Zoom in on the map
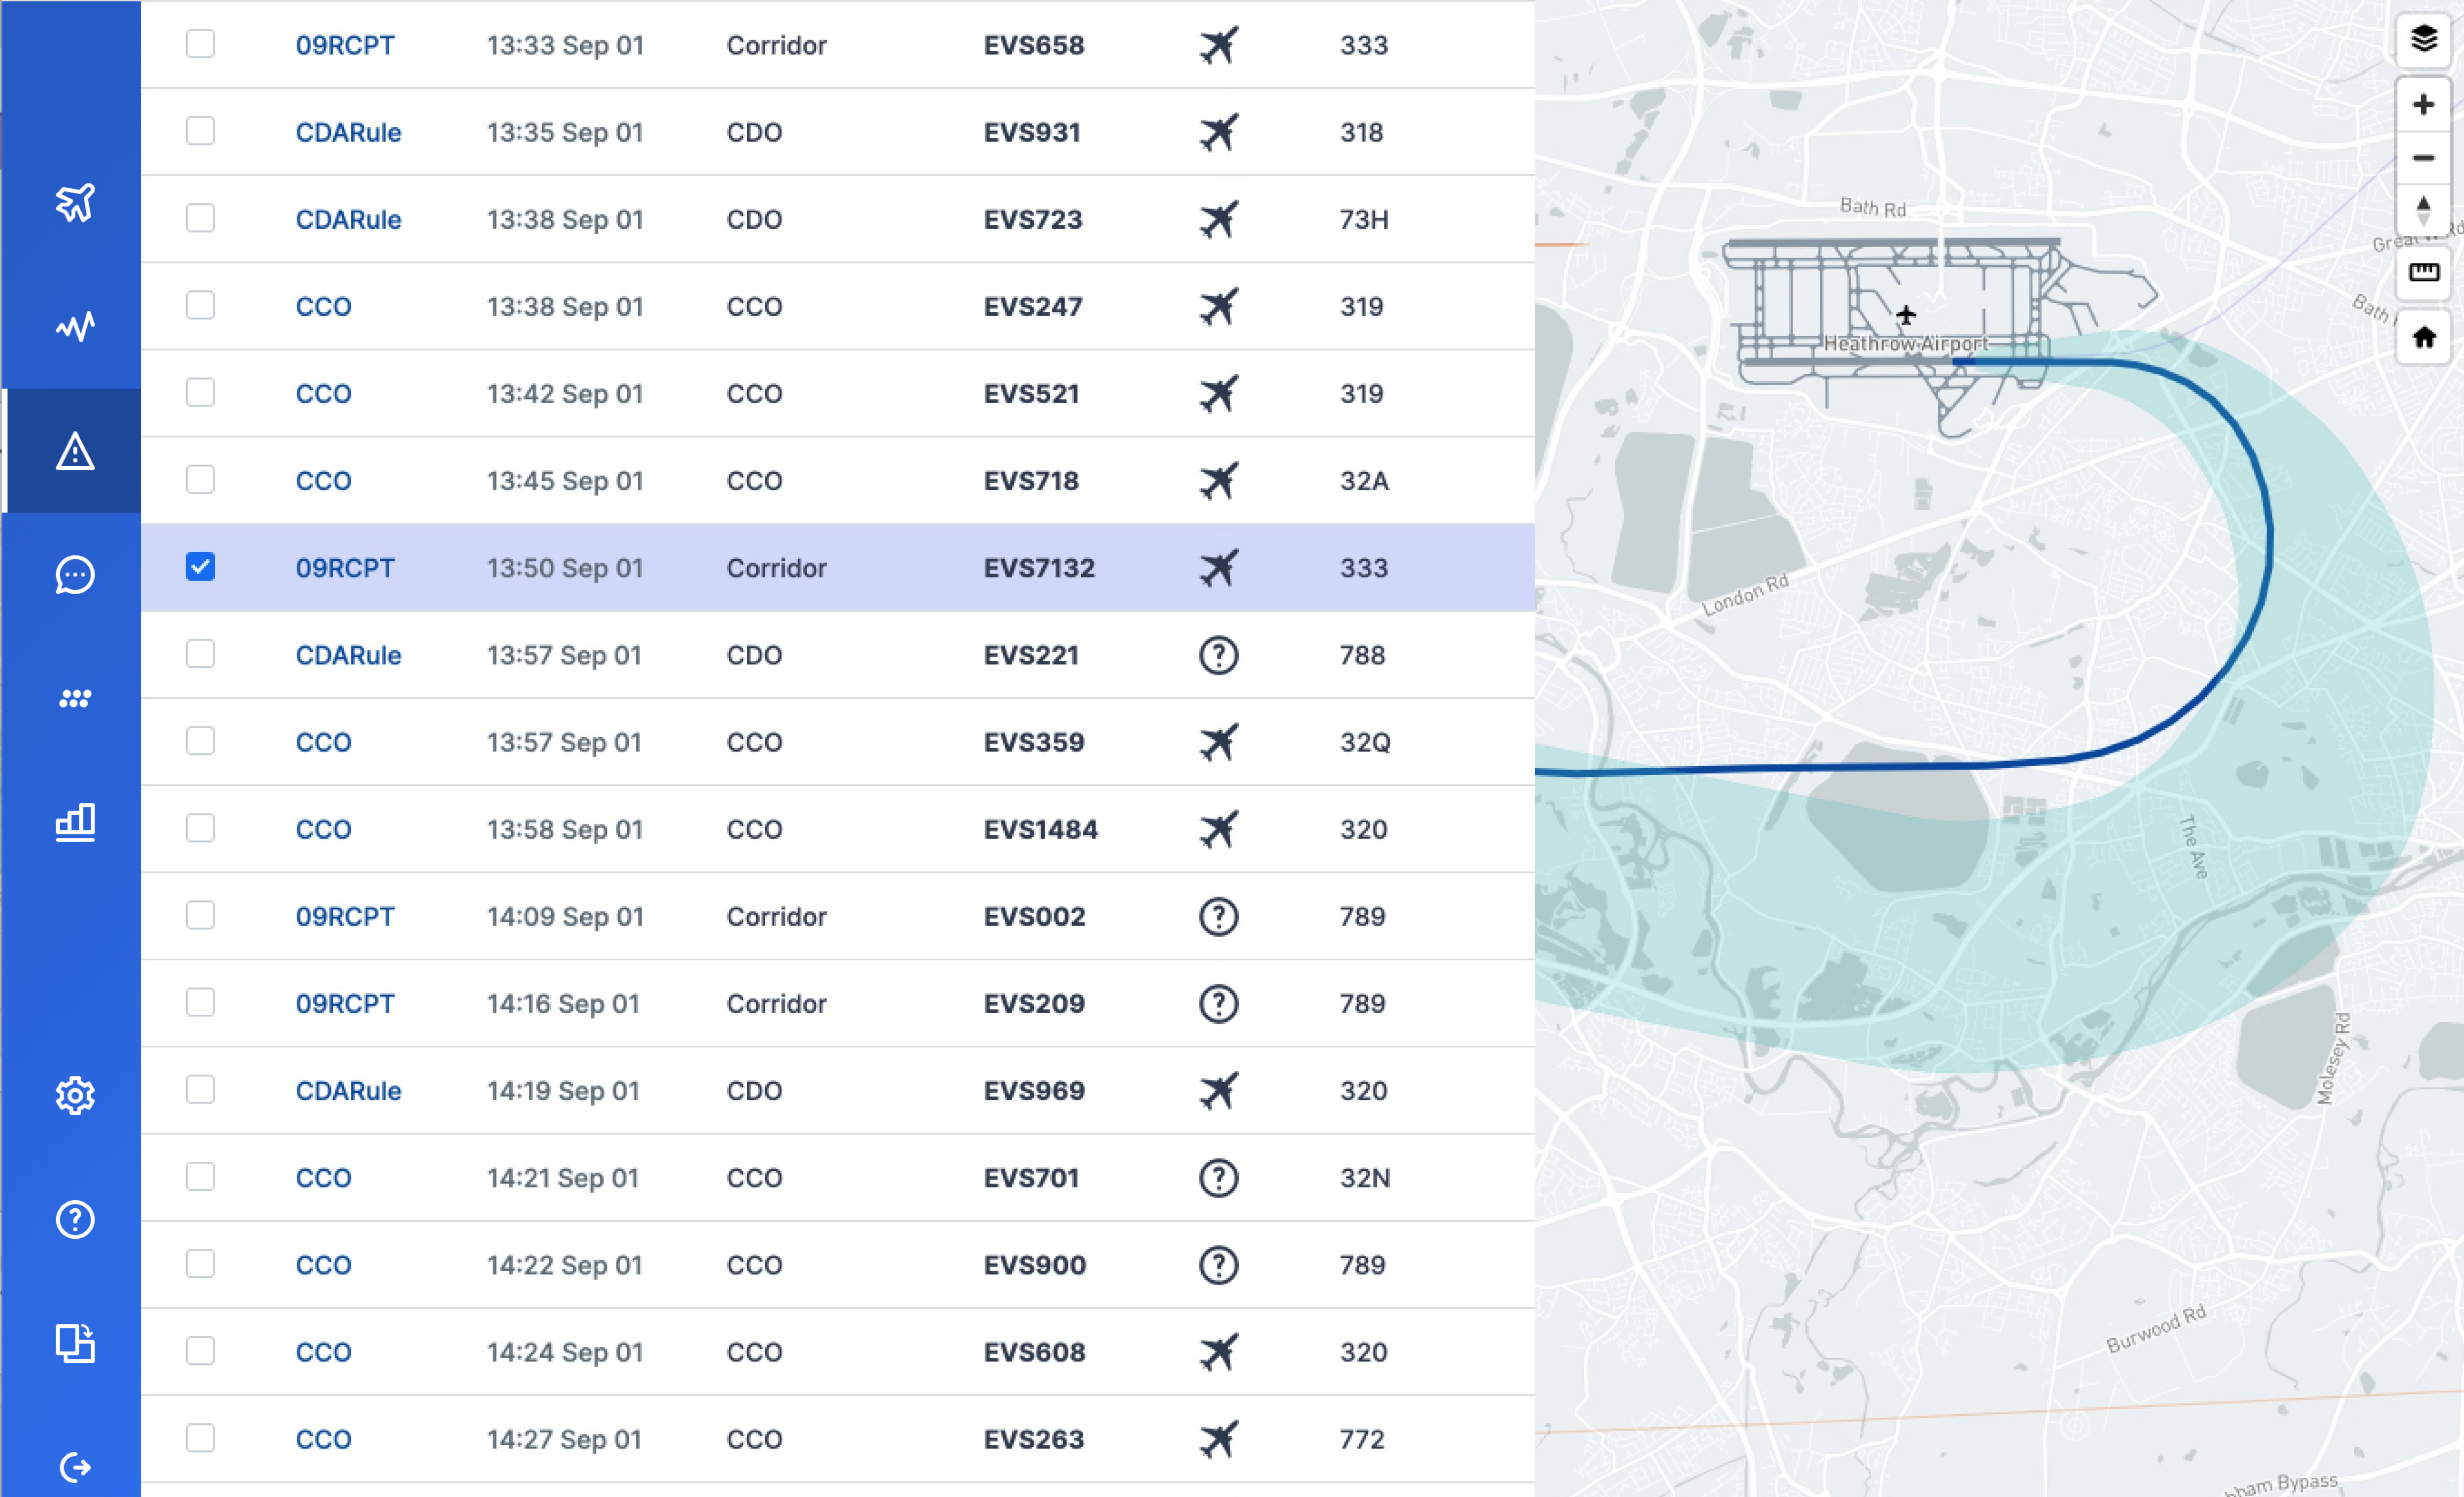Screen dimensions: 2464x1497 click(x=2423, y=104)
